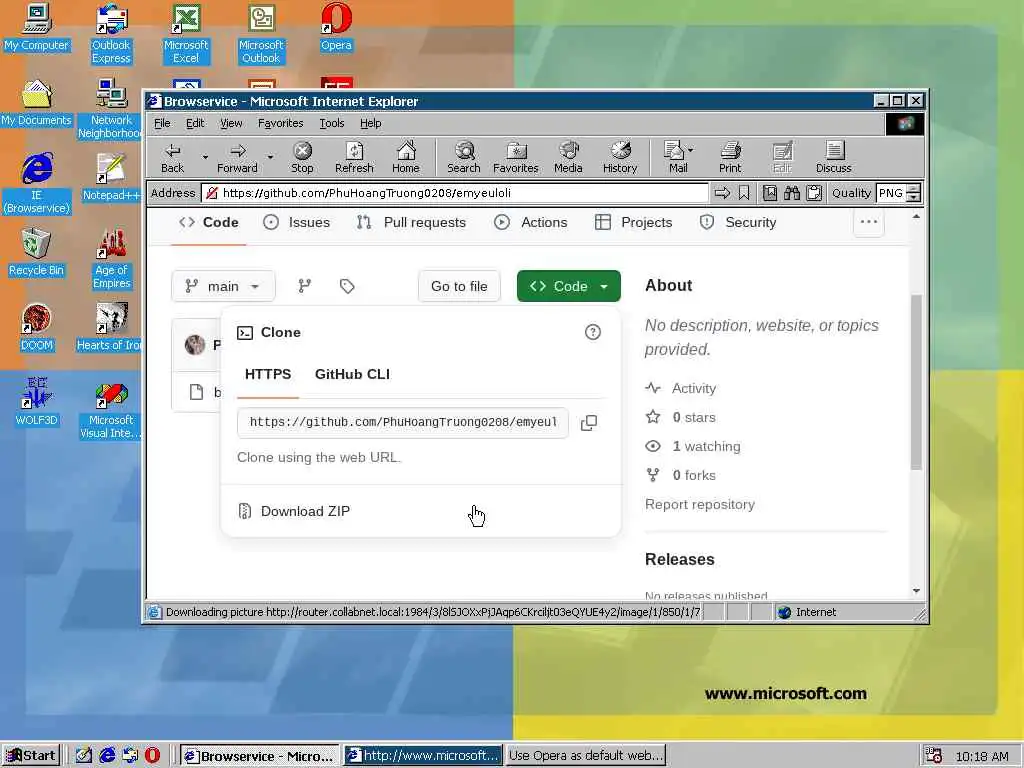1024x768 pixels.
Task: Click the address bar URL field
Action: (x=455, y=193)
